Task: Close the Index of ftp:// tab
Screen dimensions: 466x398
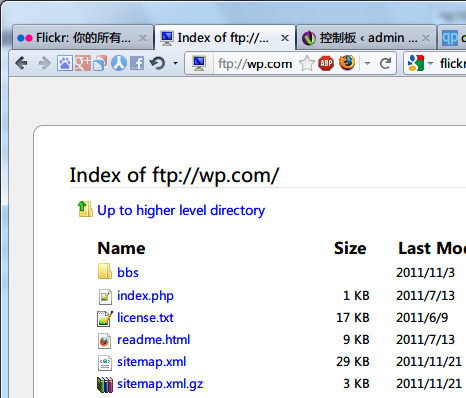Action: (x=285, y=38)
